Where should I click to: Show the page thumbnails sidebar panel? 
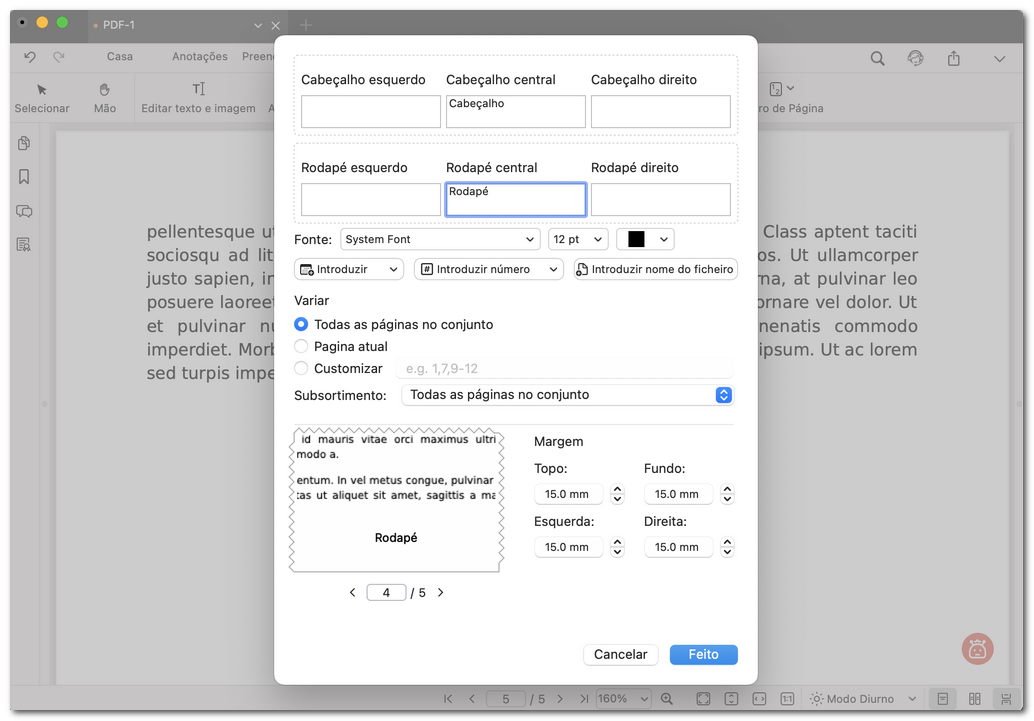(x=24, y=144)
